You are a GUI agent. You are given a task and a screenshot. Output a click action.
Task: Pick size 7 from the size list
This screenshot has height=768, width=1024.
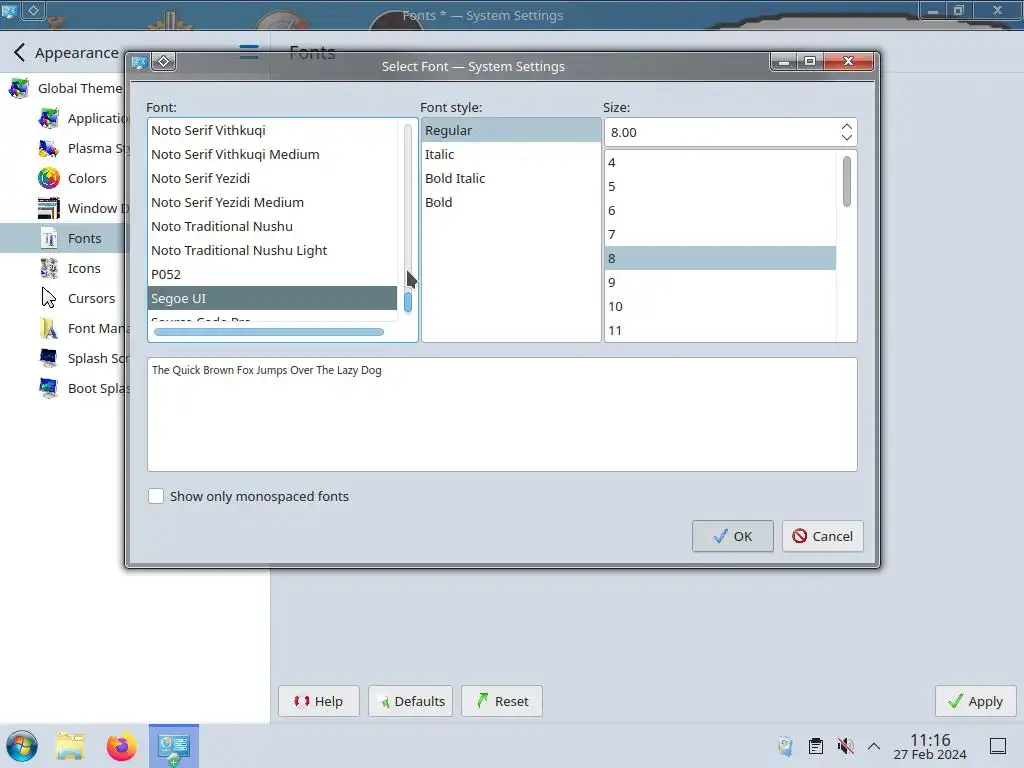pos(720,234)
